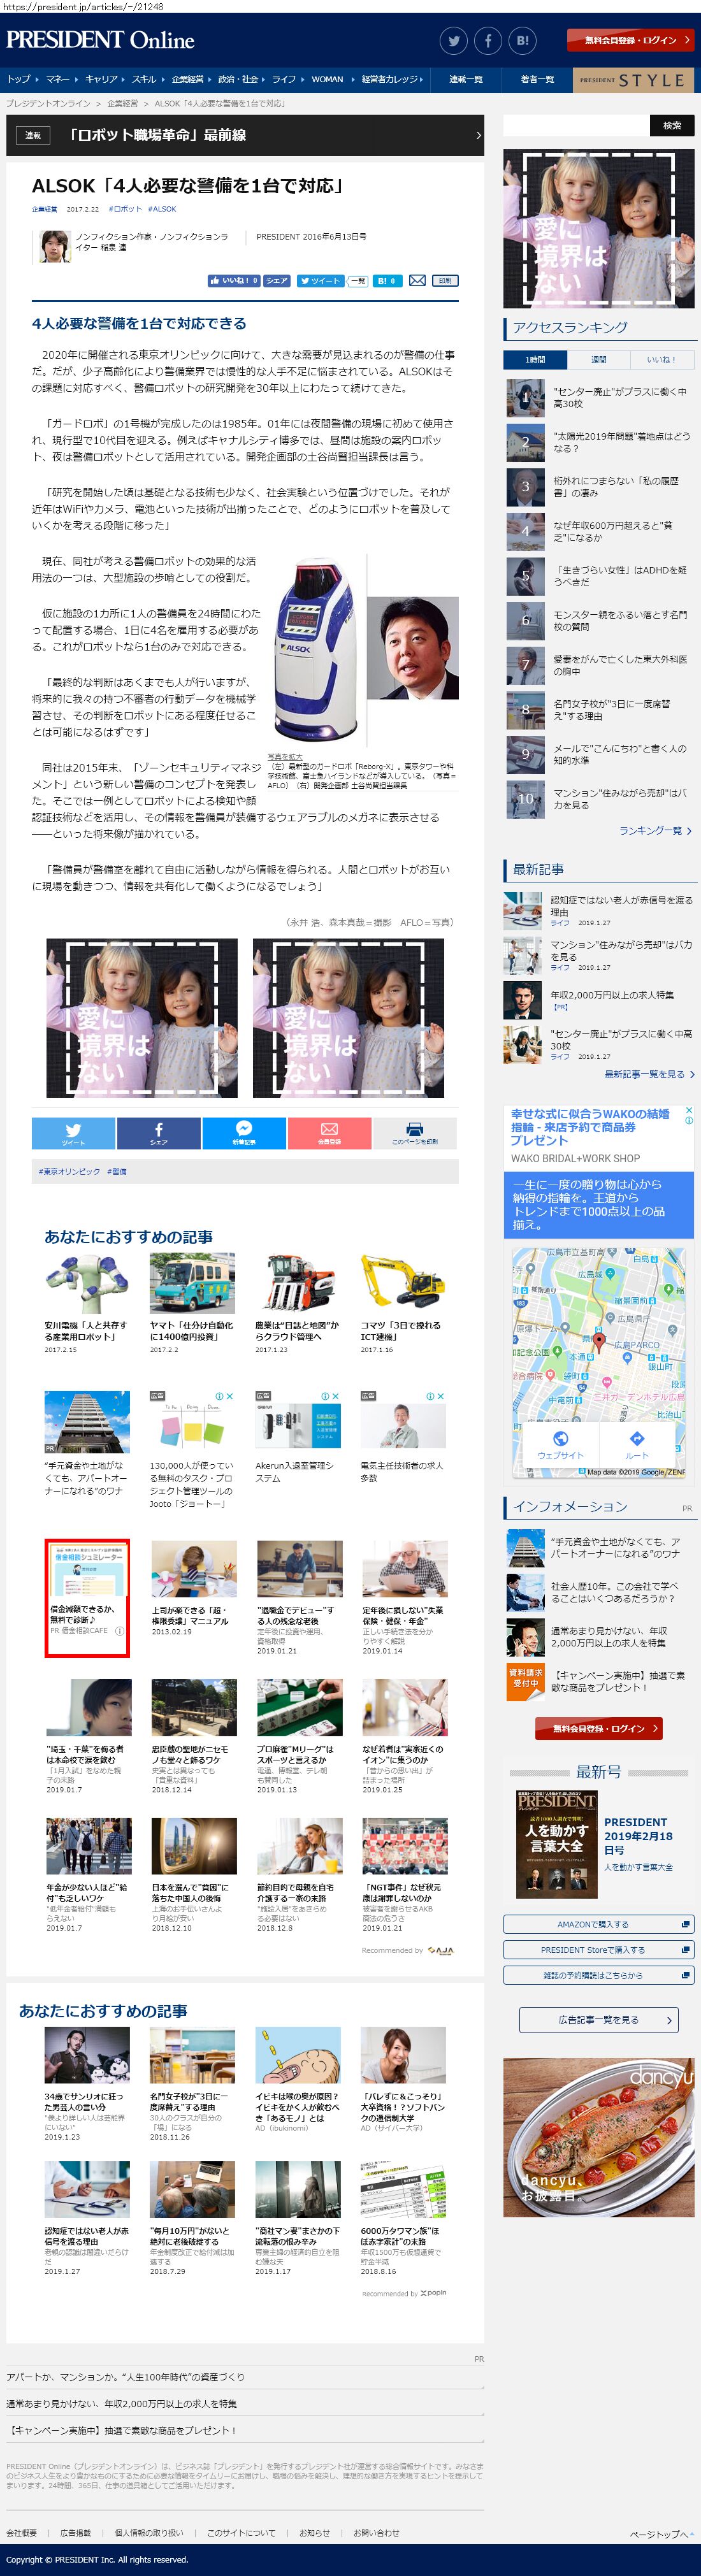This screenshot has height=2576, width=701.
Task: Expand the「ロボット職場革命」最前線 series banner arrow
Action: click(x=478, y=135)
